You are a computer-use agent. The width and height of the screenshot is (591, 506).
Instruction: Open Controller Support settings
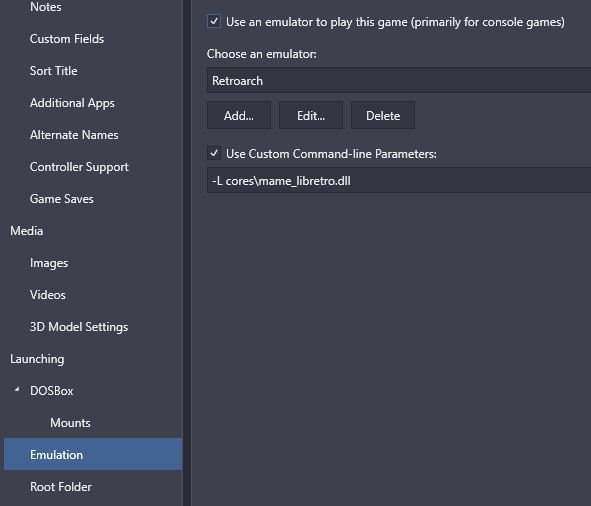coord(79,167)
